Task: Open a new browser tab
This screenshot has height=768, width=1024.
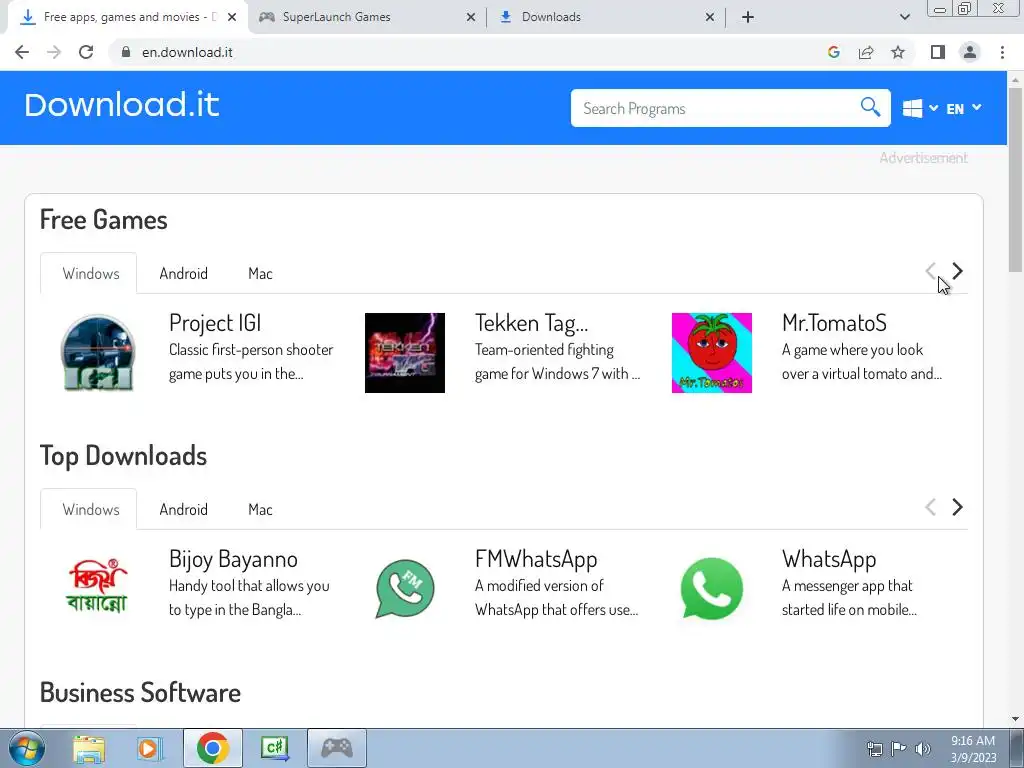Action: (748, 17)
